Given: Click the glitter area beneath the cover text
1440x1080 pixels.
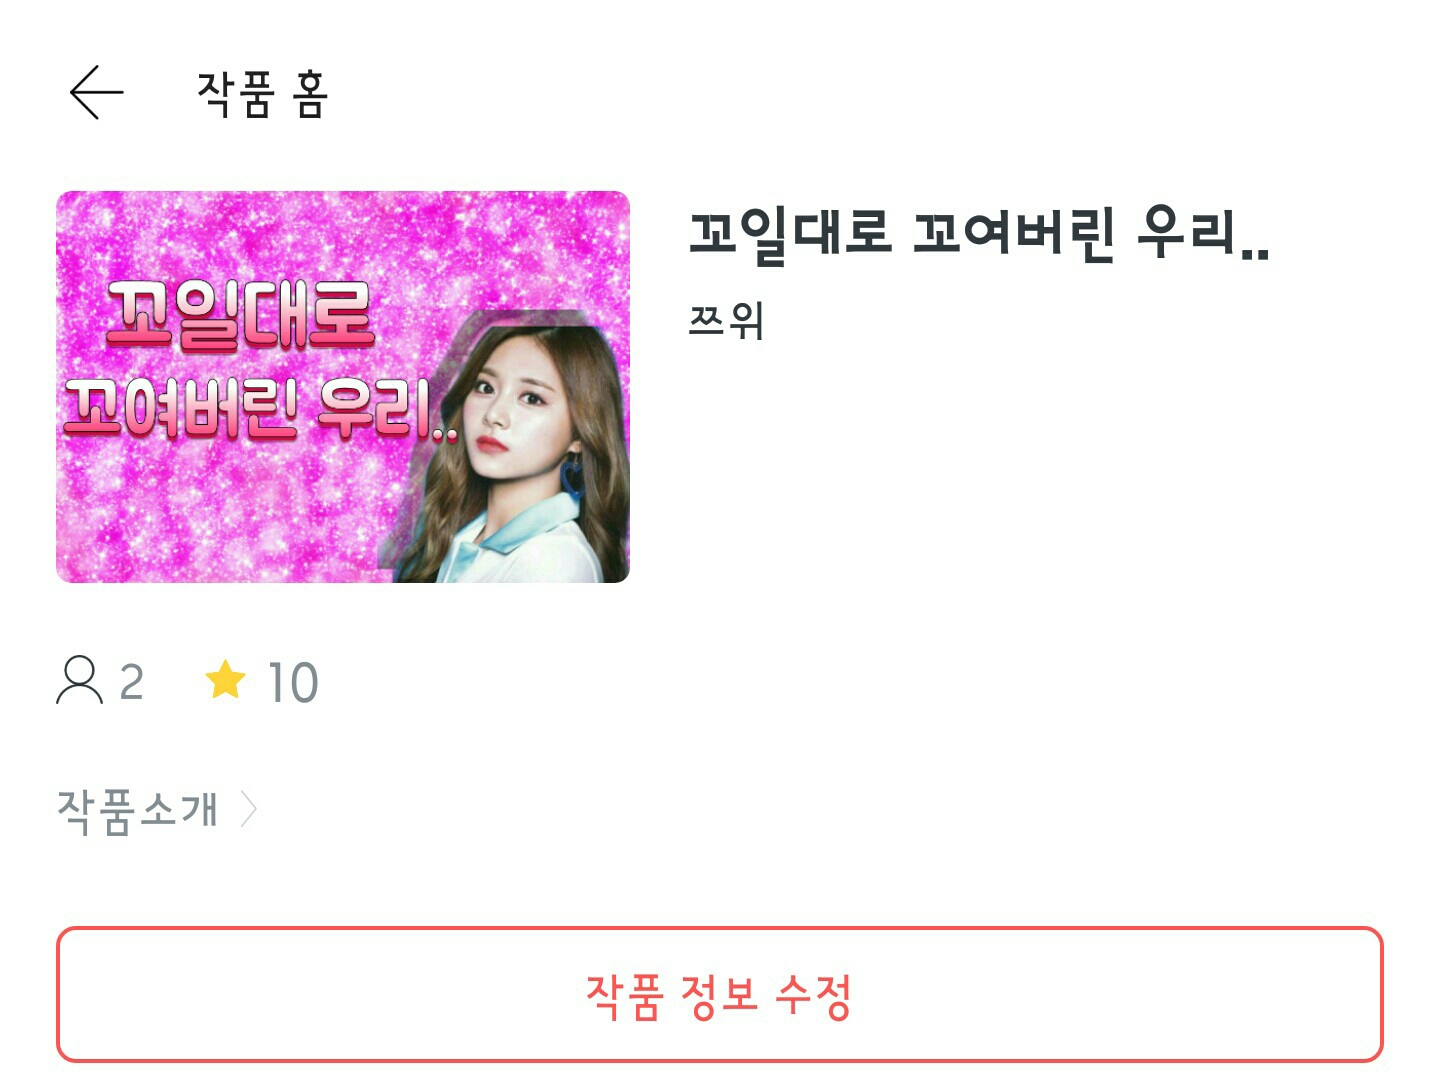Looking at the screenshot, I should [x=220, y=510].
